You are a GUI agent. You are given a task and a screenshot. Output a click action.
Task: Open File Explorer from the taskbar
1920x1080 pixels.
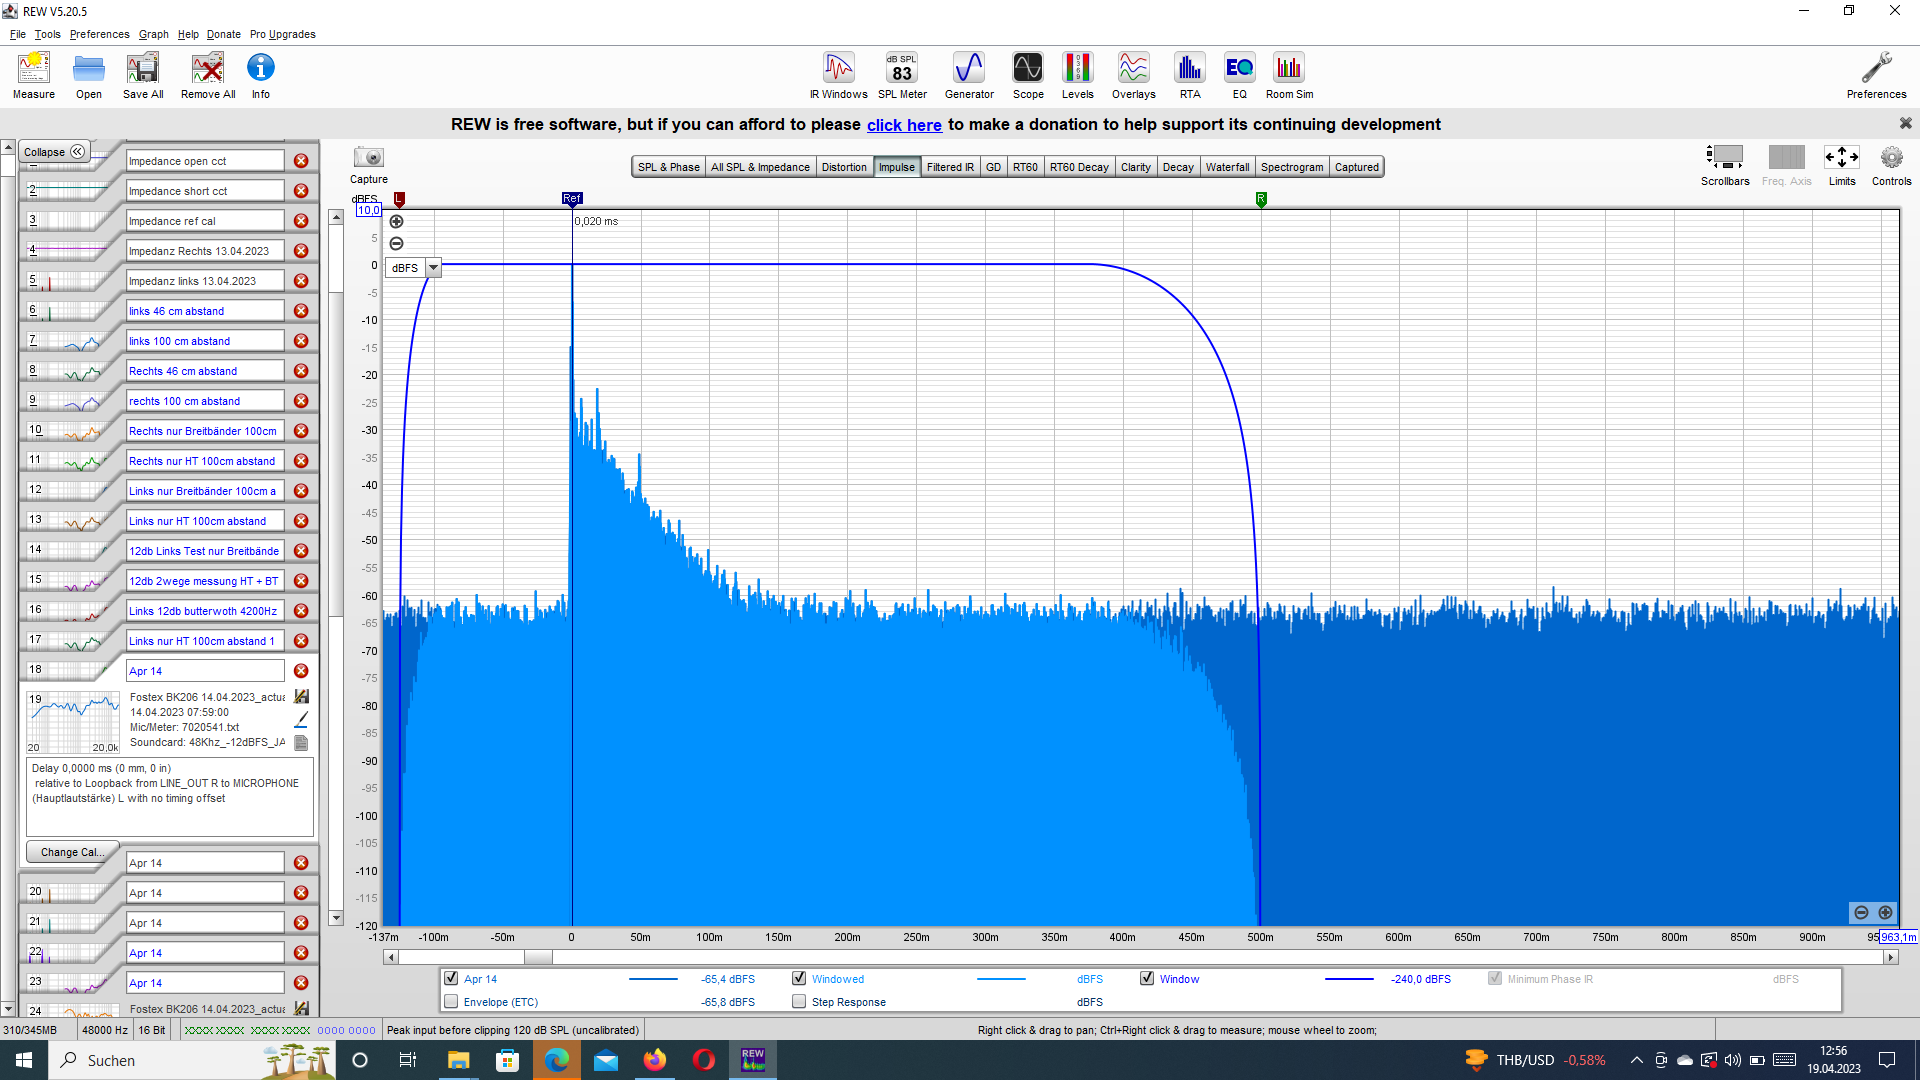459,1060
